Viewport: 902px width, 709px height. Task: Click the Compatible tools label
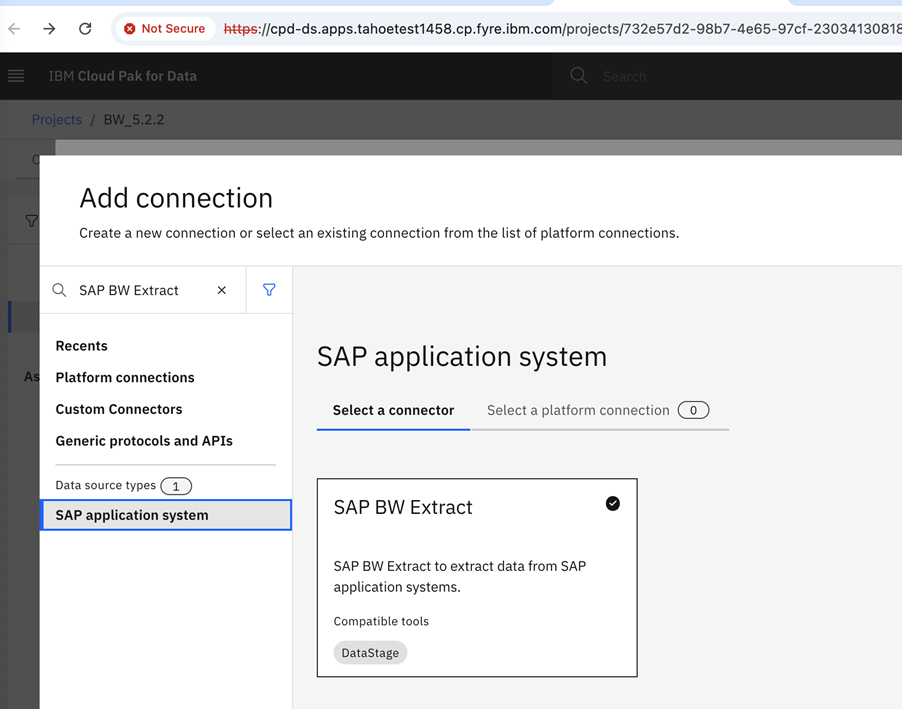381,622
